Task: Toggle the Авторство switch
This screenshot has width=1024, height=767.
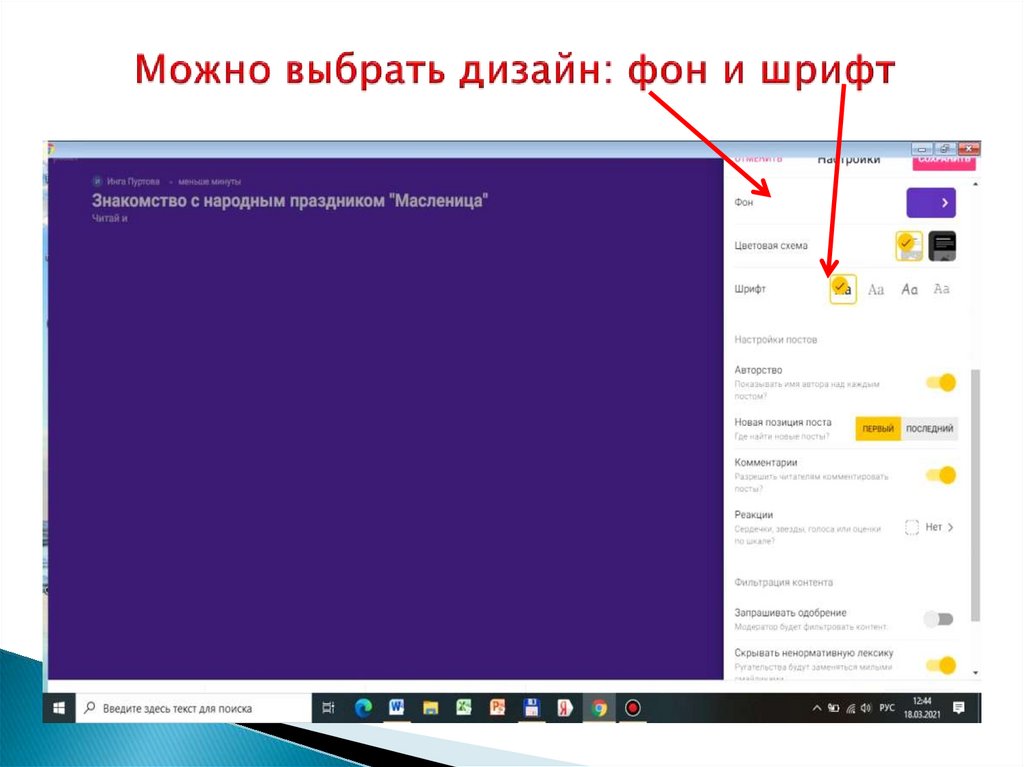Action: pos(941,382)
